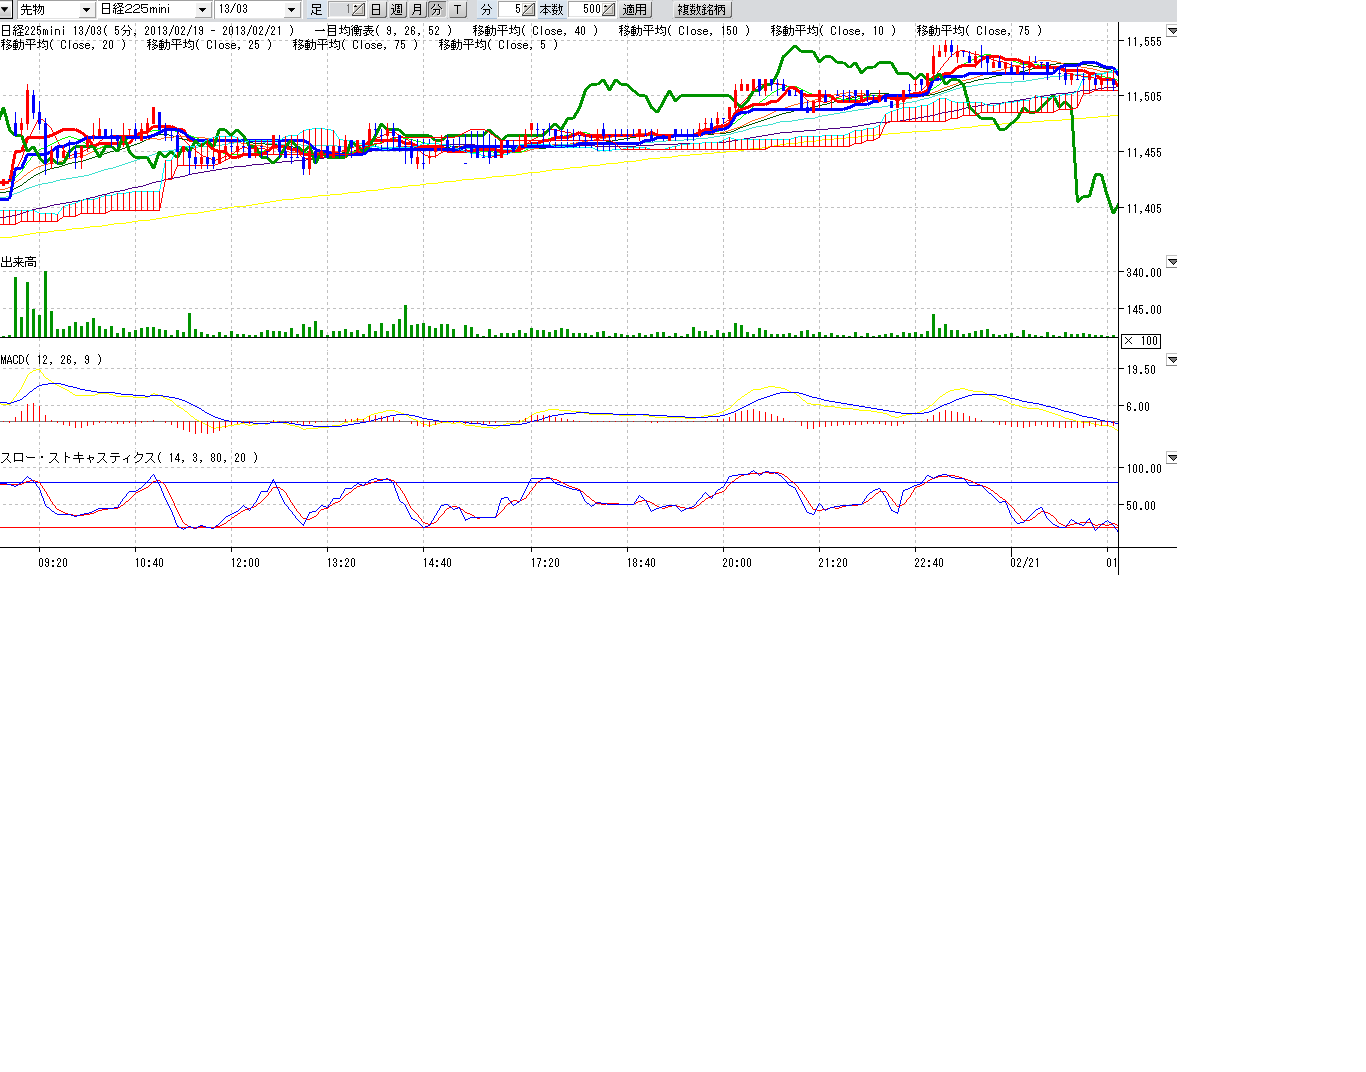This screenshot has width=1366, height=1072.
Task: Open the 複数銘柄 multiple symbols button
Action: pos(703,10)
